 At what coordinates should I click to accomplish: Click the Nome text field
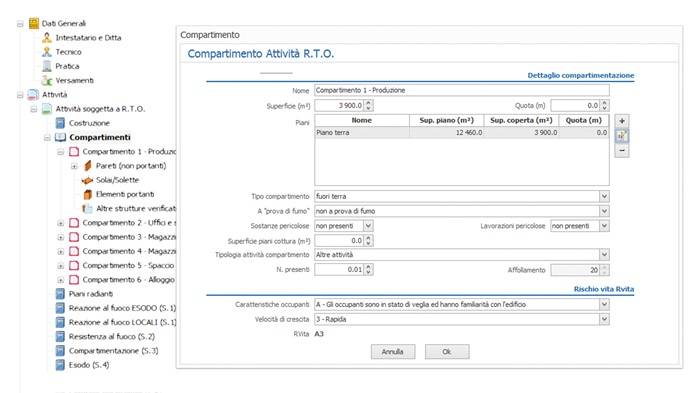(462, 90)
